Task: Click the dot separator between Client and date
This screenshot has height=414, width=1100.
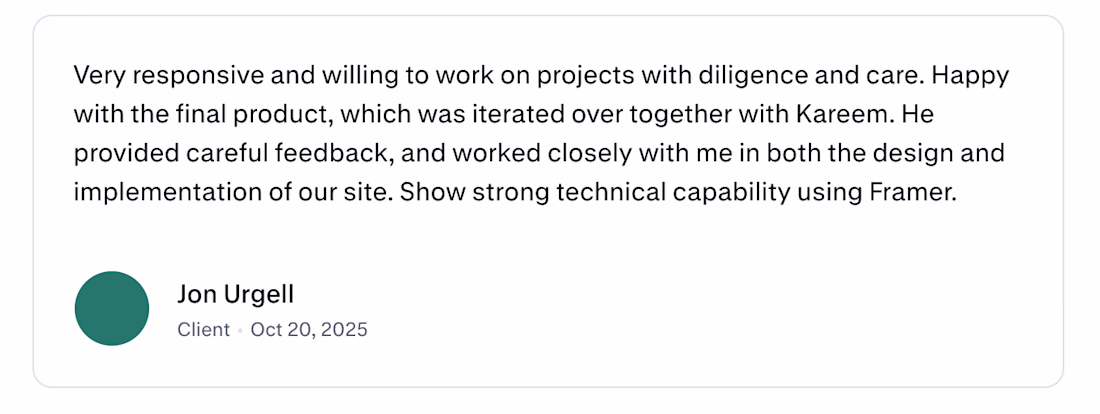Action: pos(240,330)
